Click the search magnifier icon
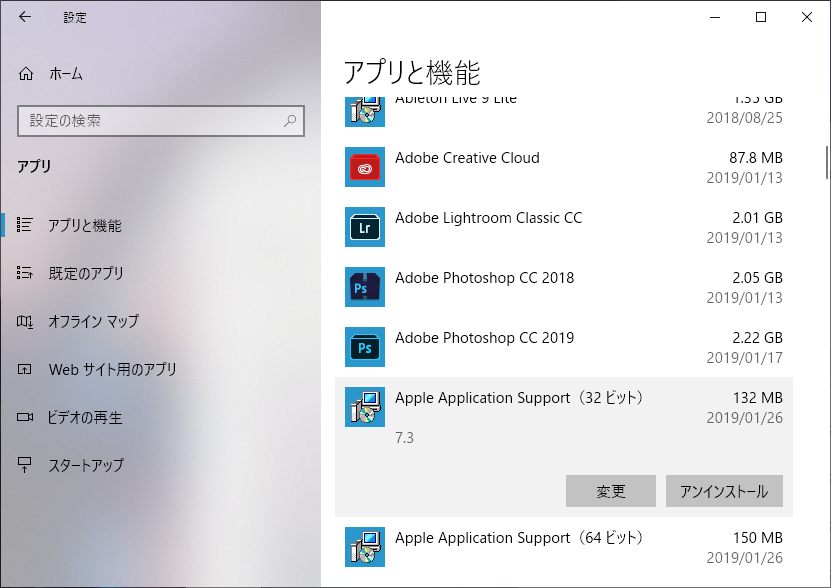 point(289,121)
